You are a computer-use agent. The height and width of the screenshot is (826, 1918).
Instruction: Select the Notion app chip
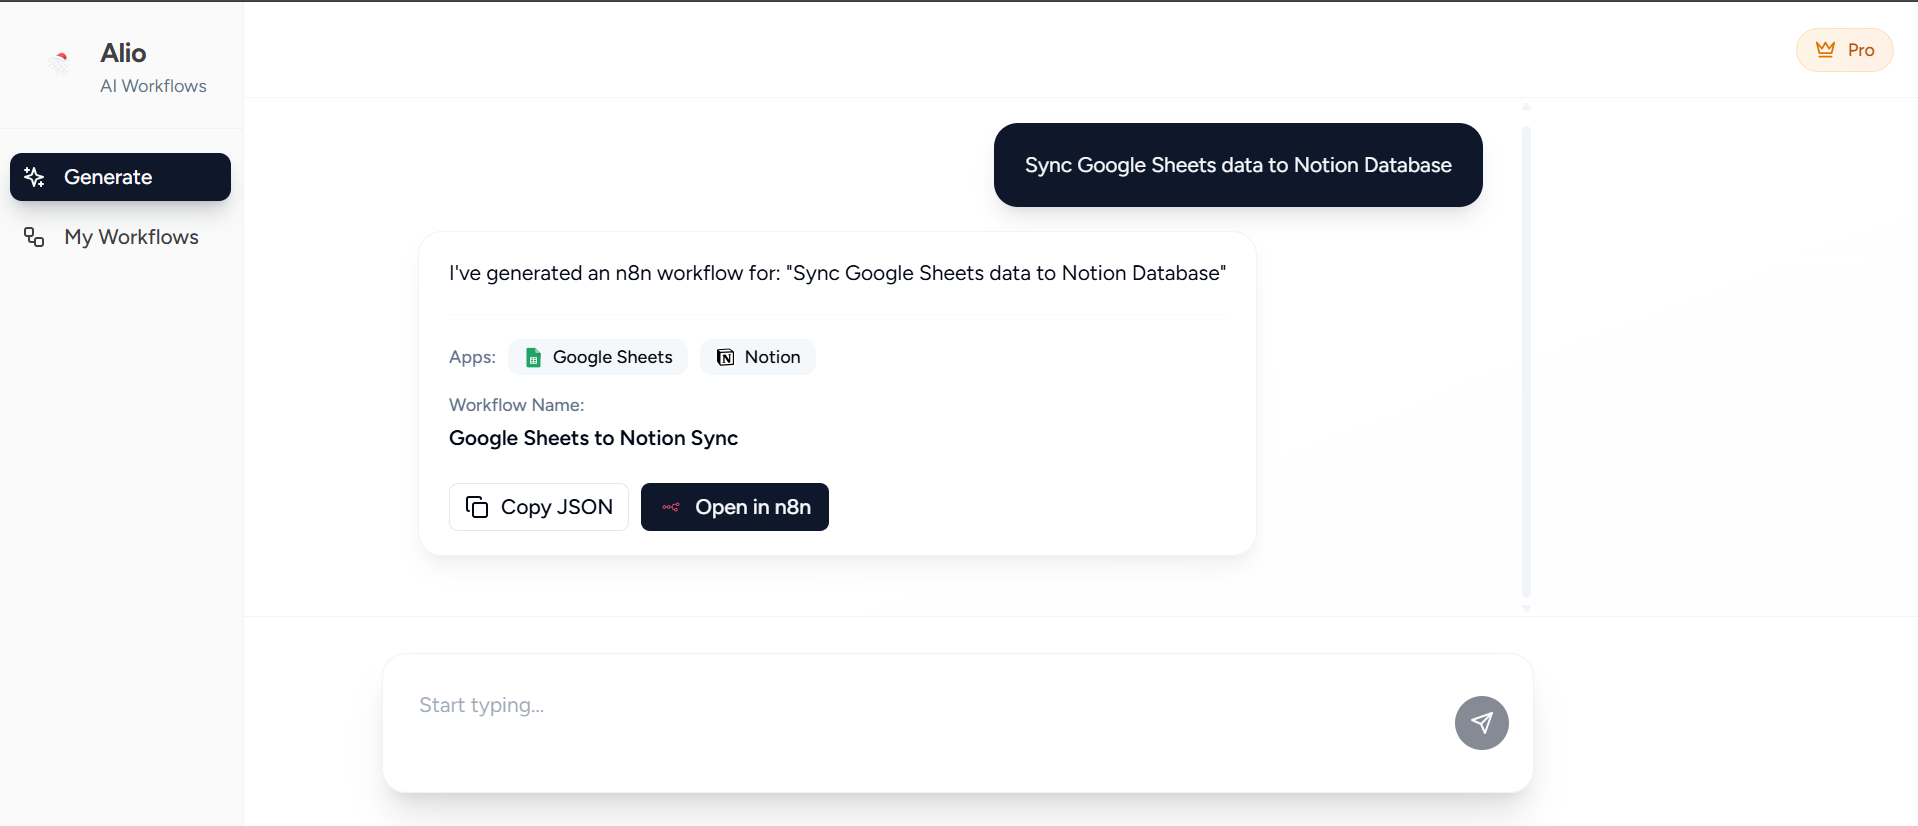tap(758, 357)
